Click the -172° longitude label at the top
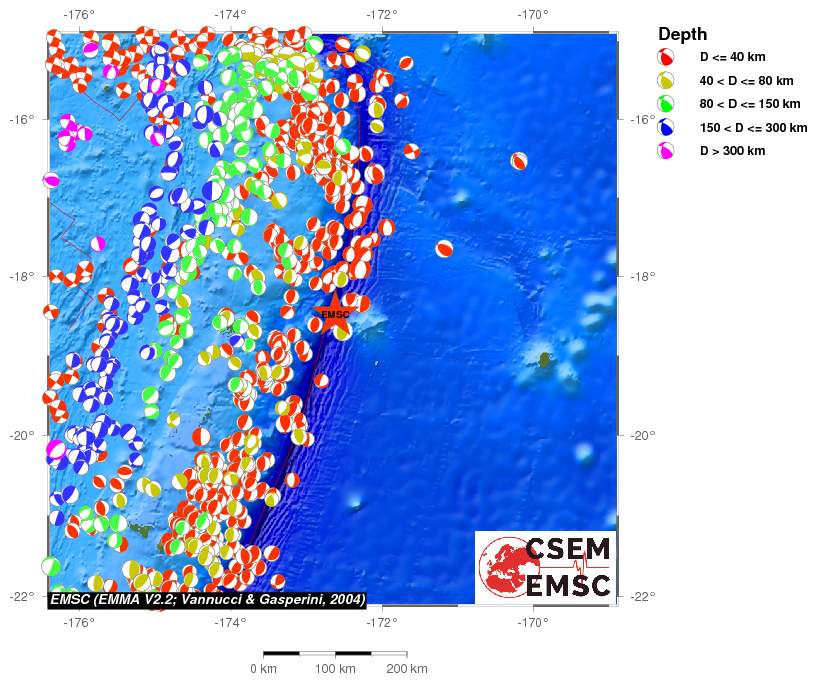This screenshot has width=817, height=683. point(381,14)
